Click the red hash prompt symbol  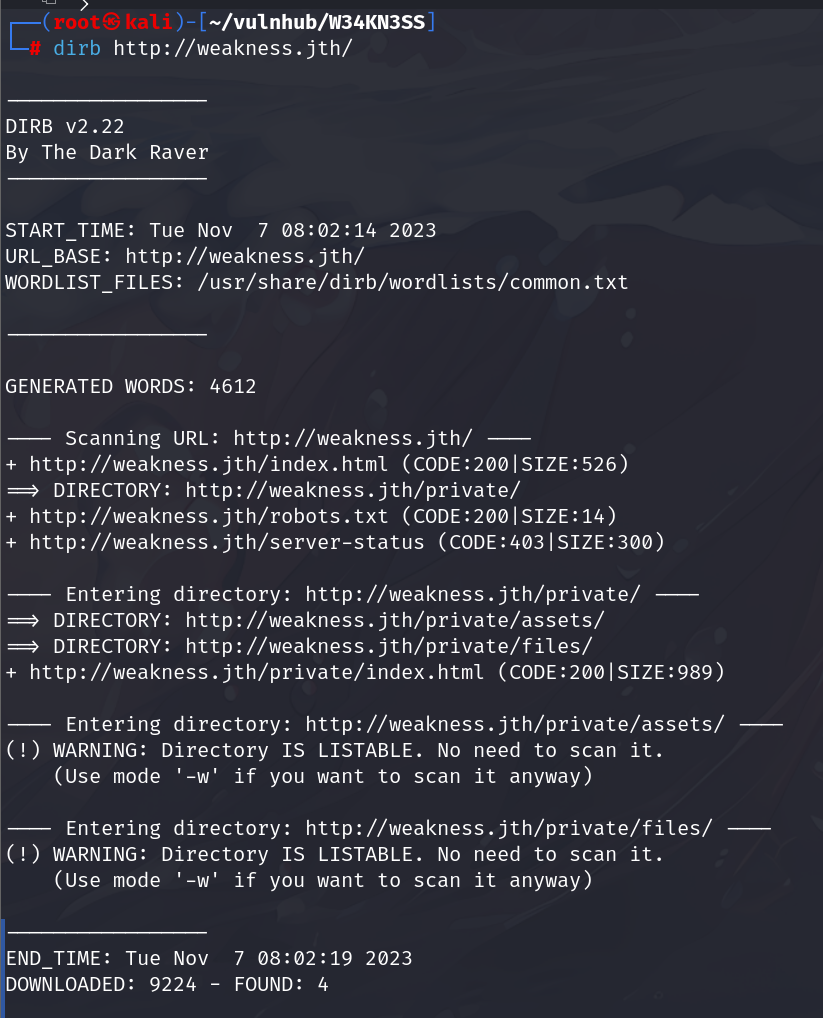pos(35,48)
